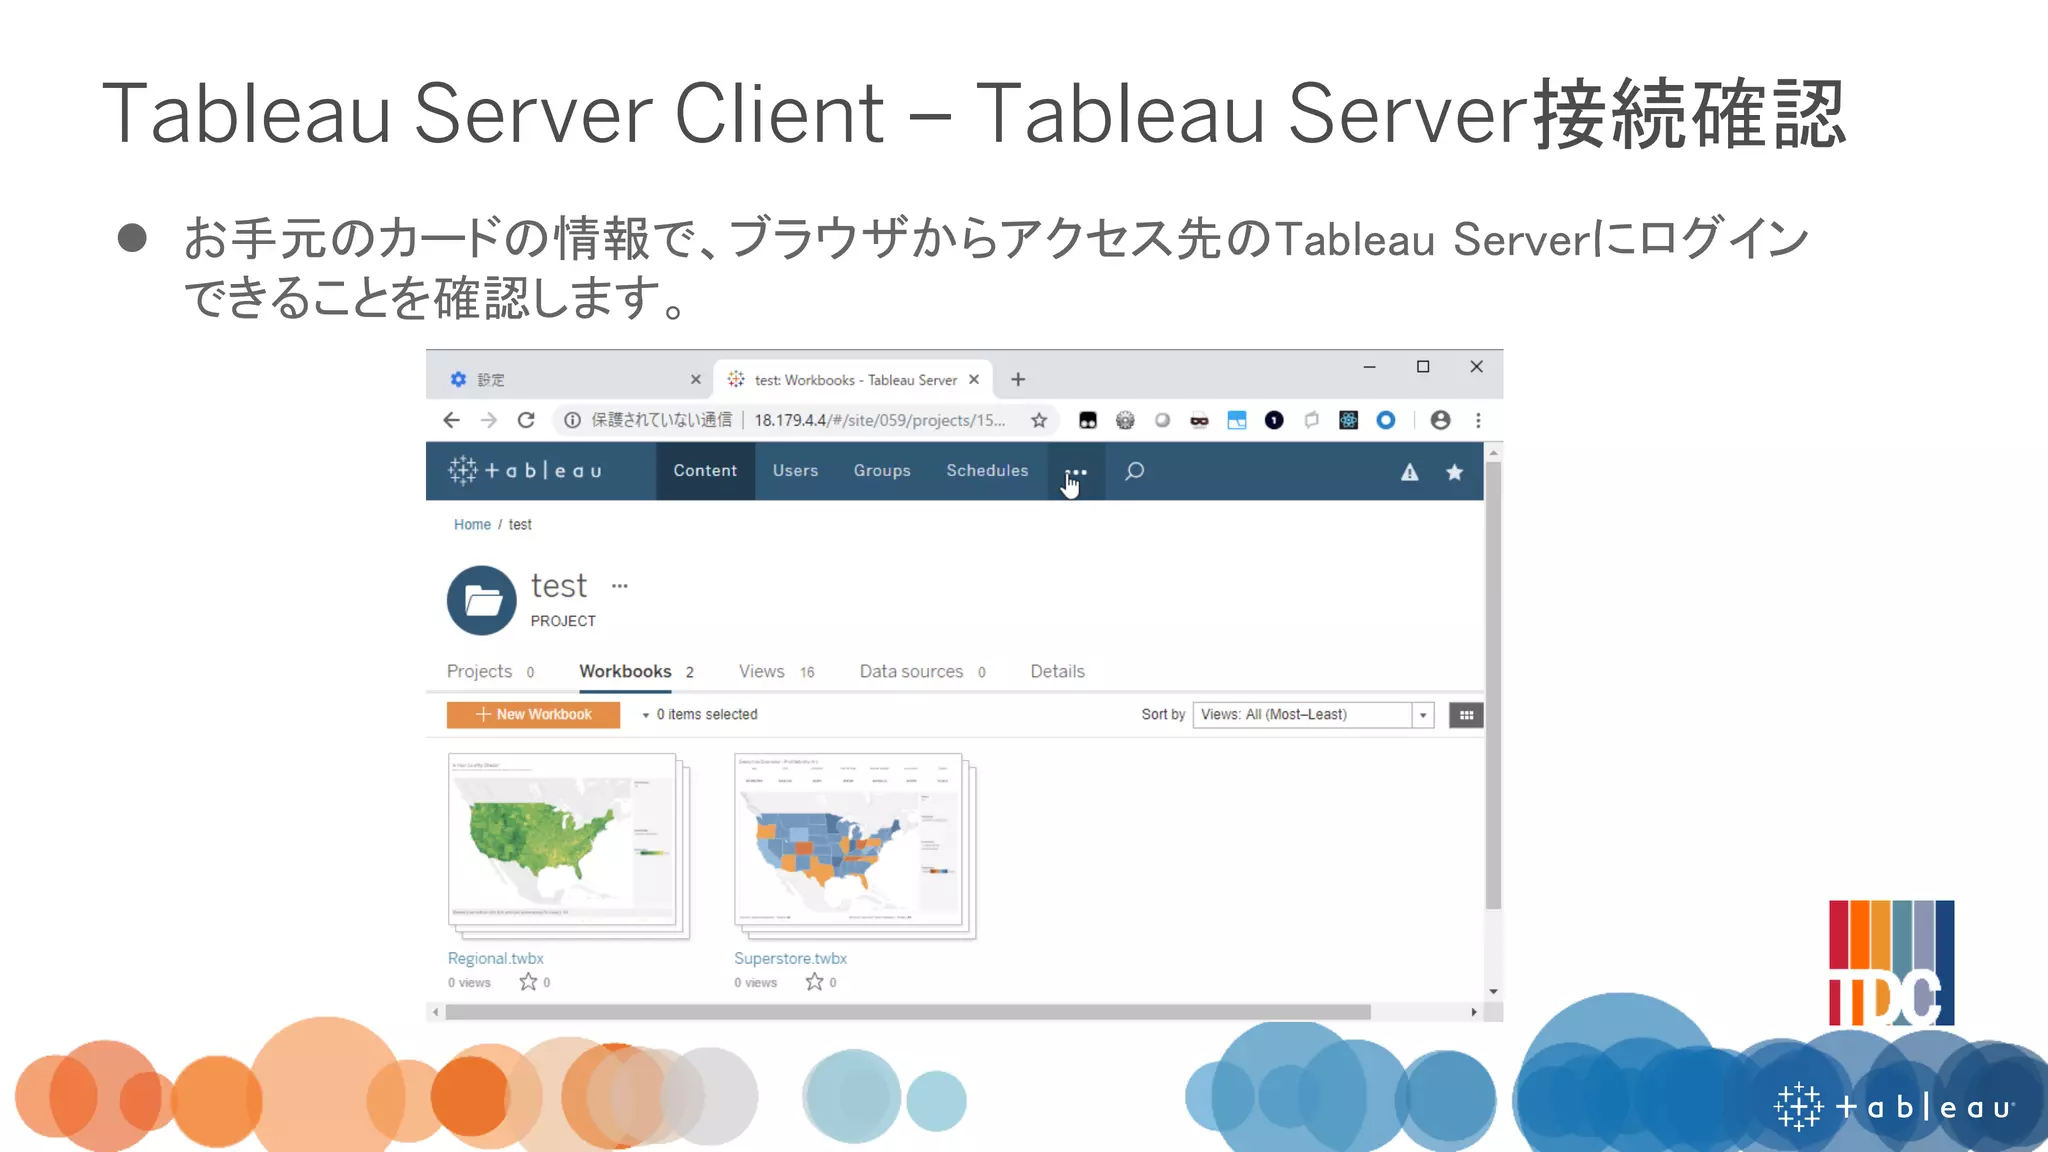Open the Superstore.twbx workbook link

790,958
